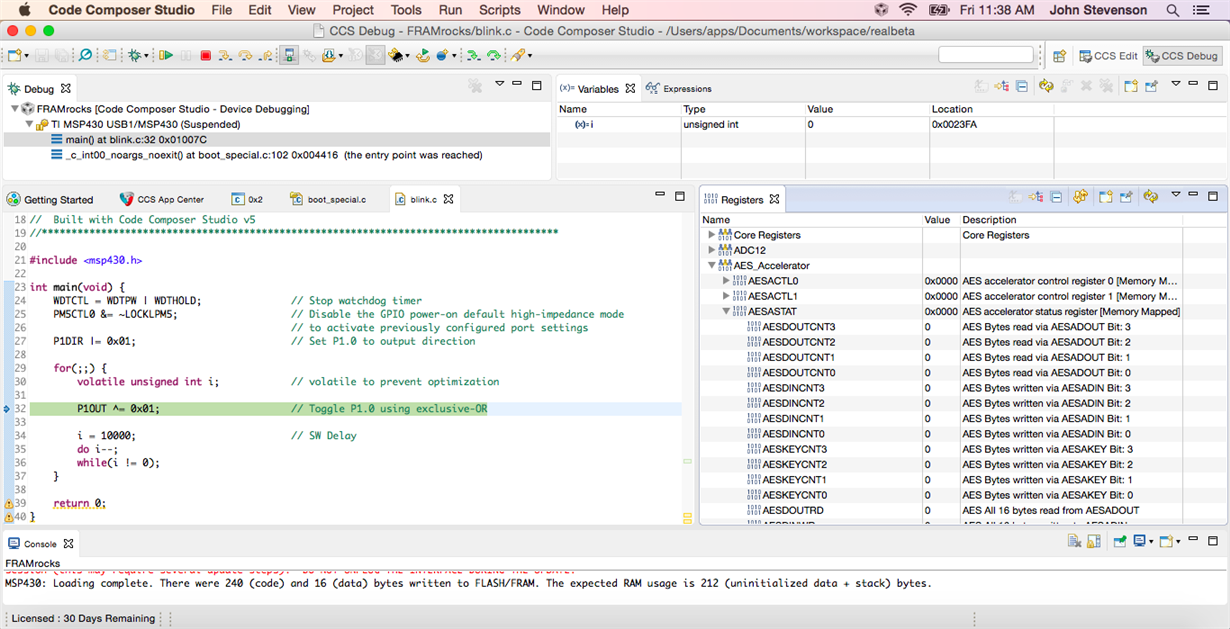Viewport: 1230px width, 629px height.
Task: Switch to CCS Edit perspective
Action: 1108,56
